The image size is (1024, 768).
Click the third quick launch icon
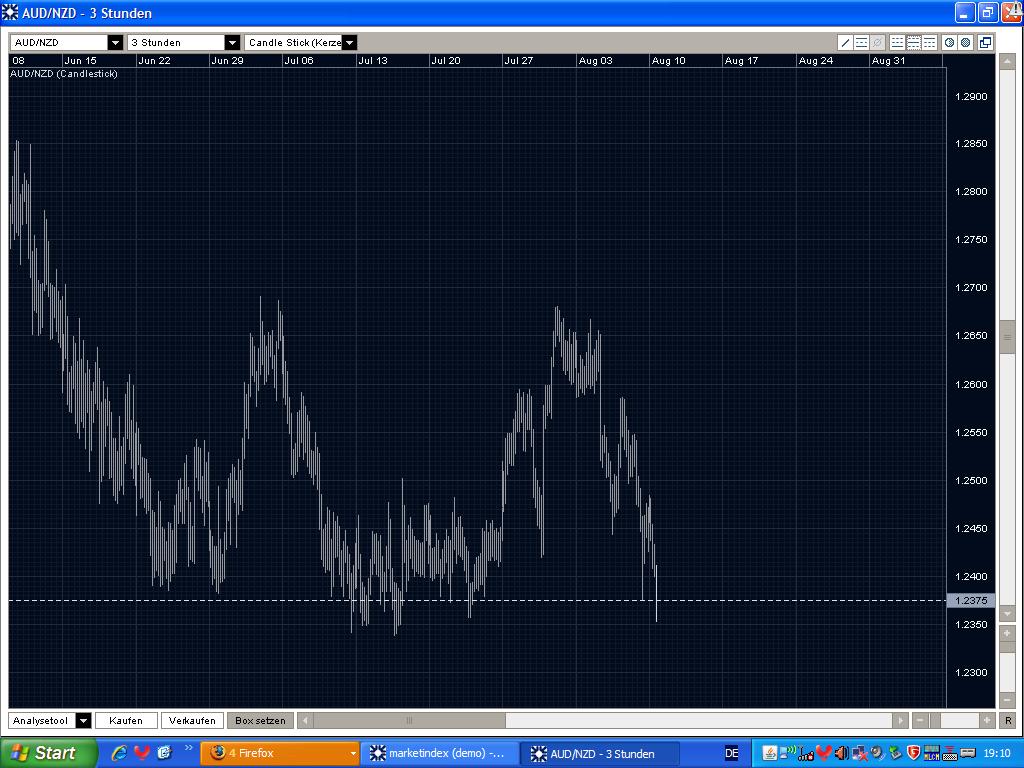164,753
